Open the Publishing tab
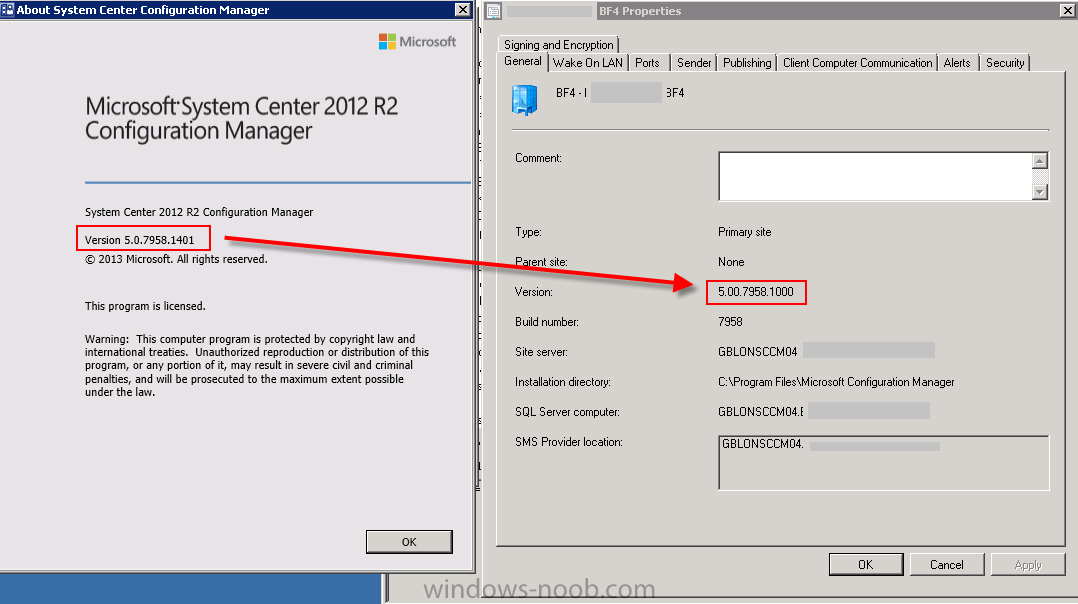 747,63
